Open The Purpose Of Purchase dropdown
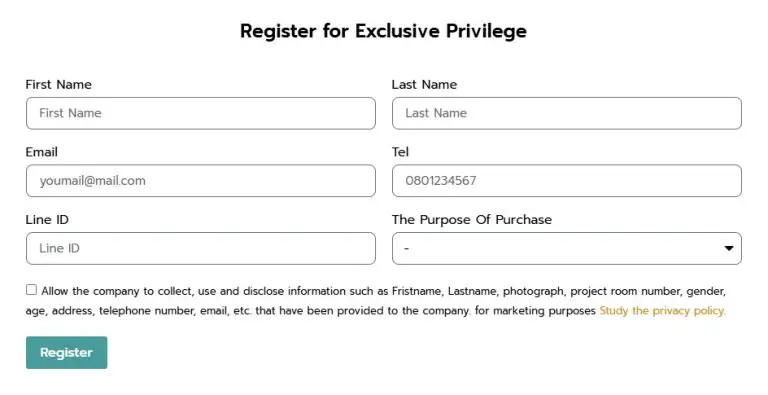 coord(567,248)
